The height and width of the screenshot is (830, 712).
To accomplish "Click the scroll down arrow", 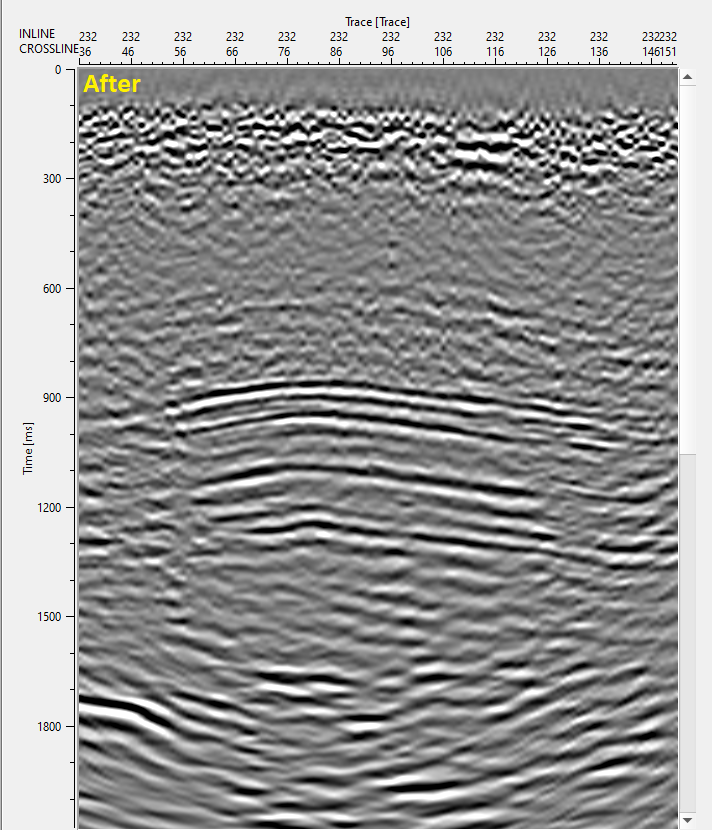I will 687,821.
